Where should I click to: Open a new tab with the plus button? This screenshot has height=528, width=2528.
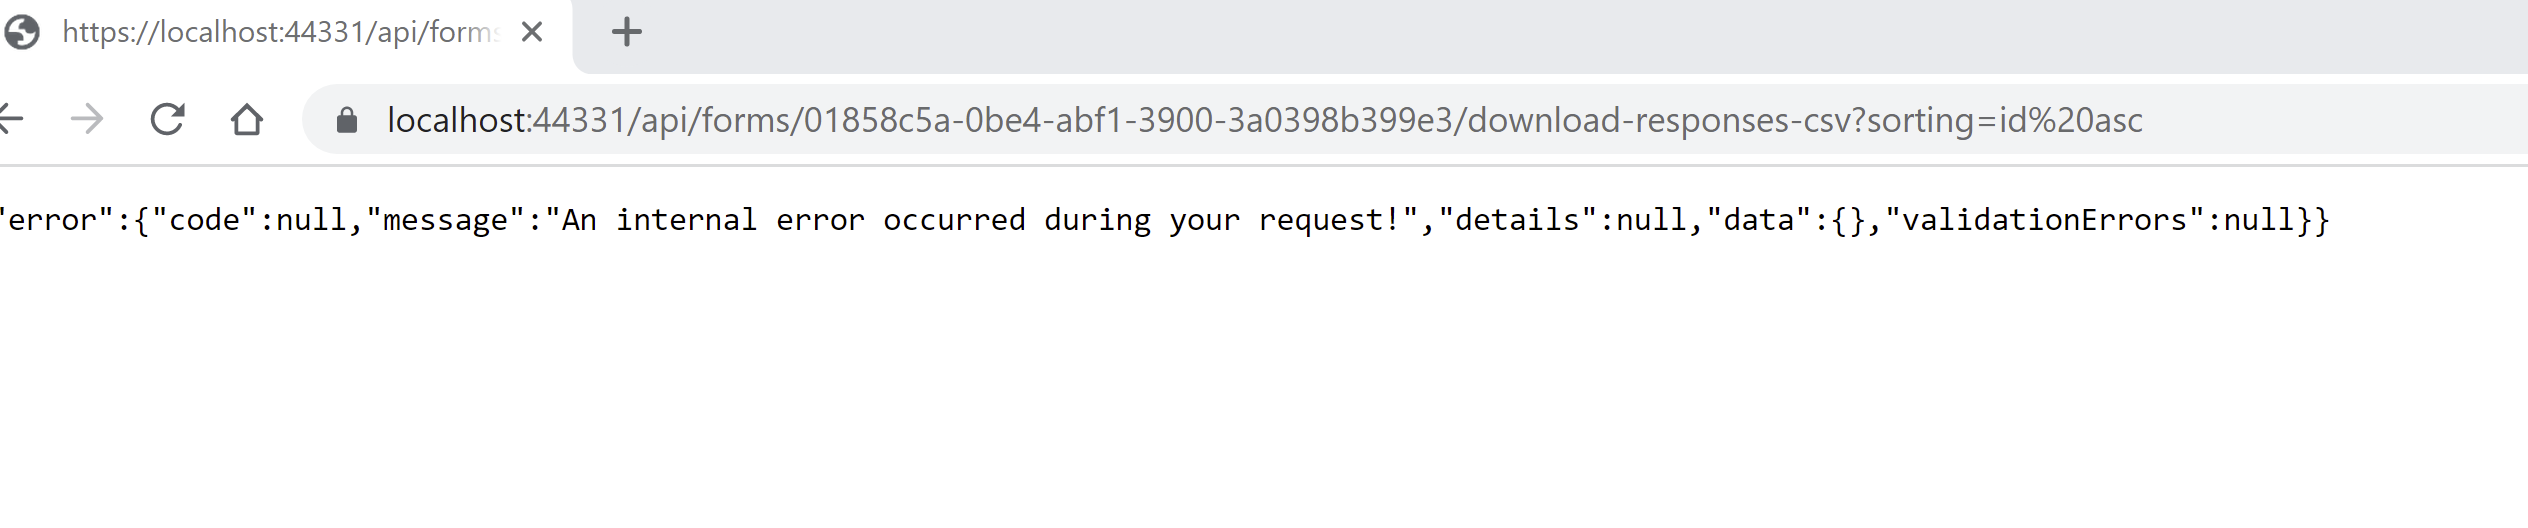(626, 32)
